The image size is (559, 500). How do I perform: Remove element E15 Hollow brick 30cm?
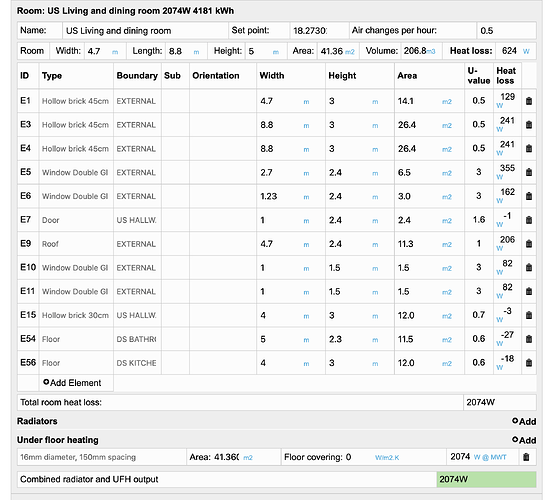click(529, 315)
